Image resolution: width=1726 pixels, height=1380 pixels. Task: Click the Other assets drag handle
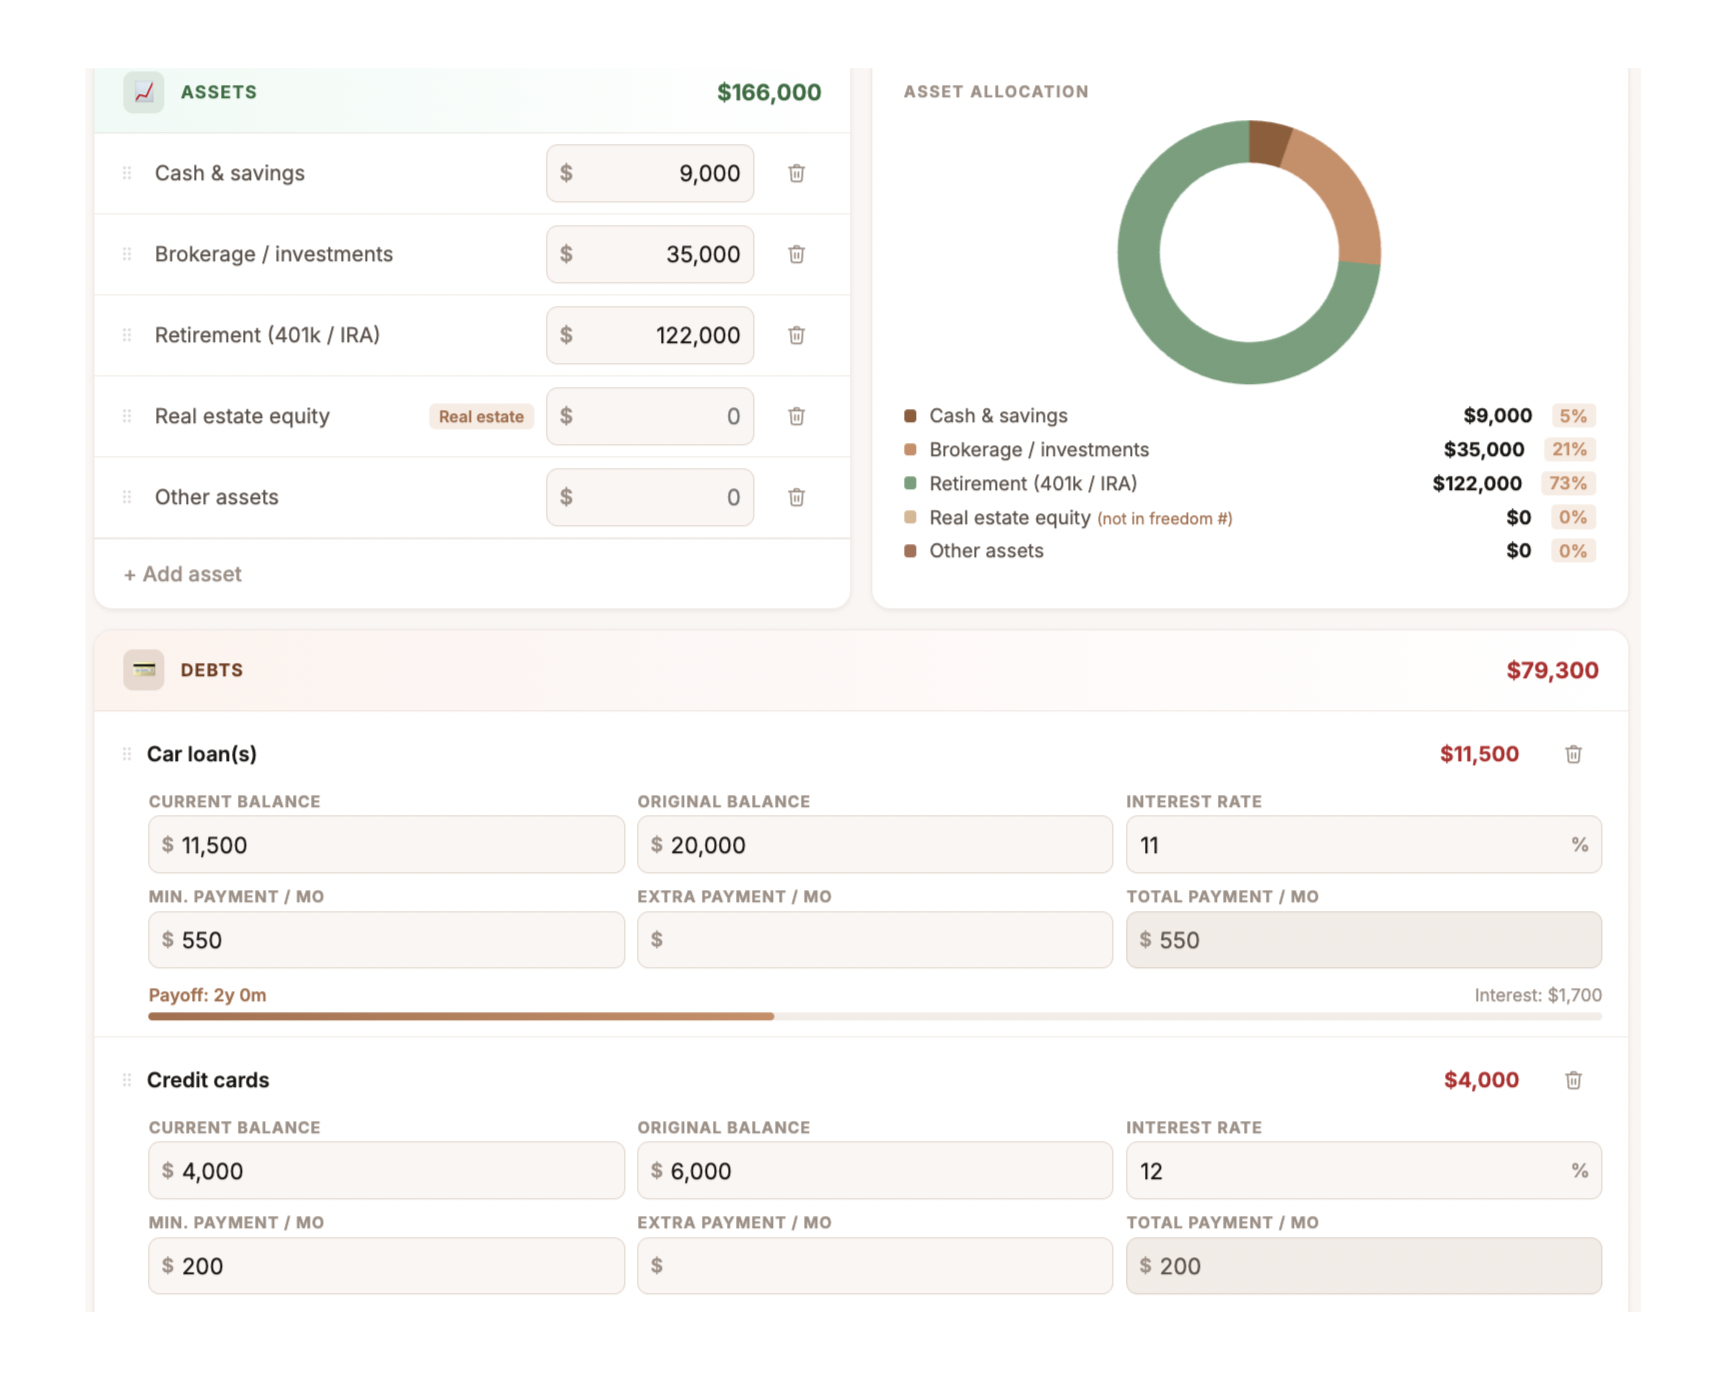127,497
